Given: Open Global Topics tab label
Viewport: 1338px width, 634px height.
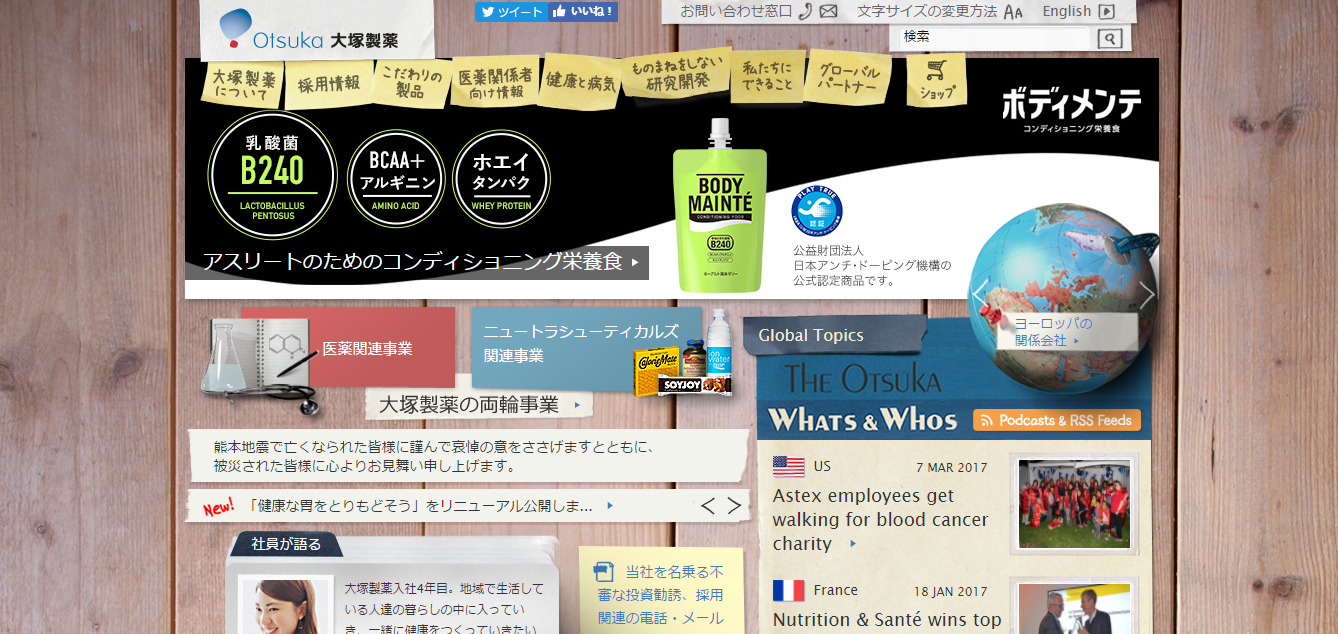Looking at the screenshot, I should tap(811, 335).
